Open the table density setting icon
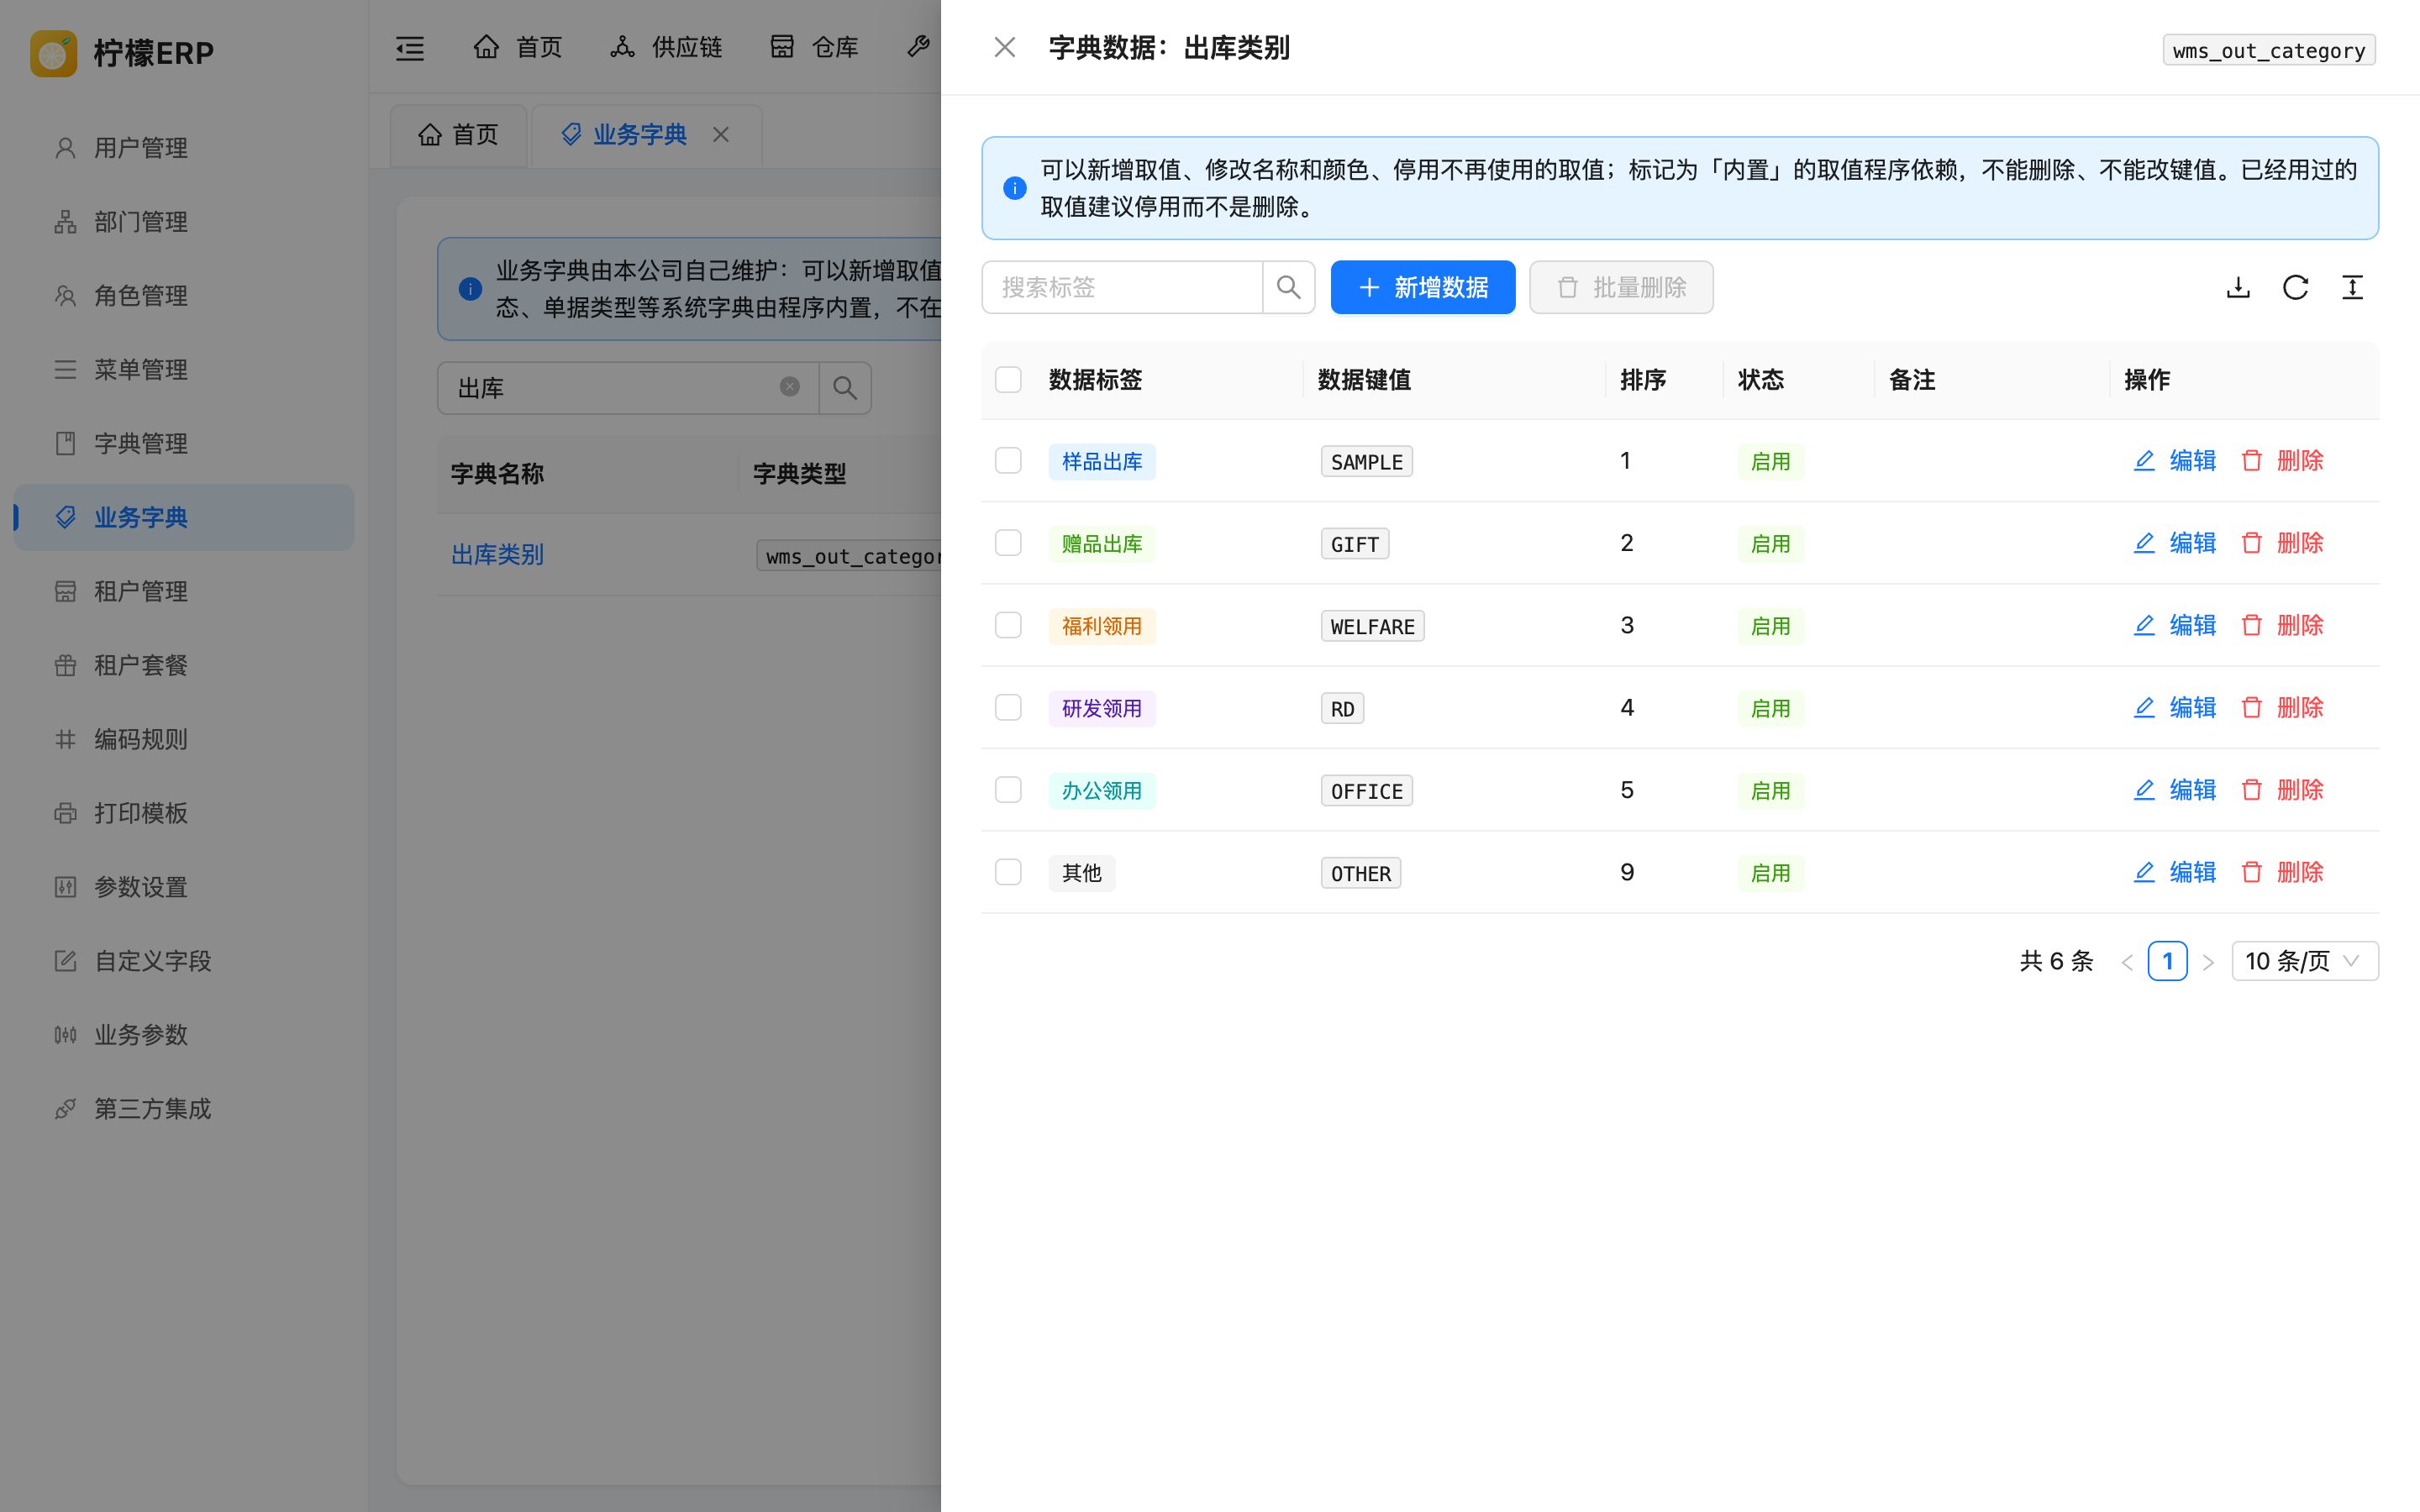The image size is (2420, 1512). point(2352,288)
